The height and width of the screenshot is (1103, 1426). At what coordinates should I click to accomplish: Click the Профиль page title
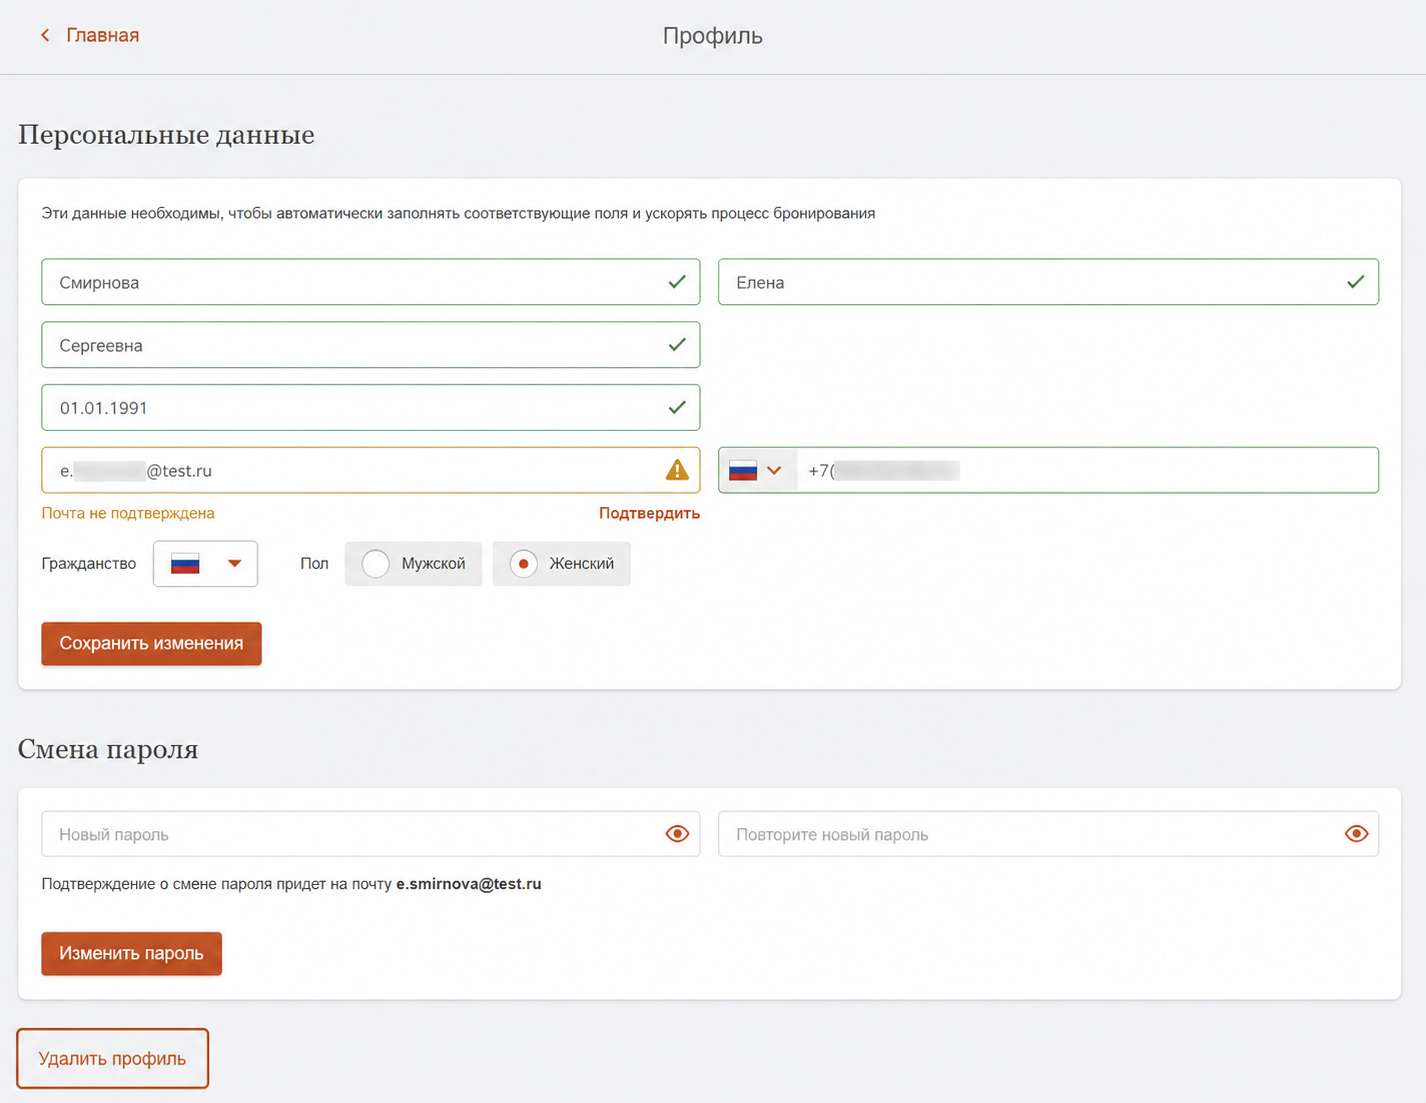pos(713,36)
